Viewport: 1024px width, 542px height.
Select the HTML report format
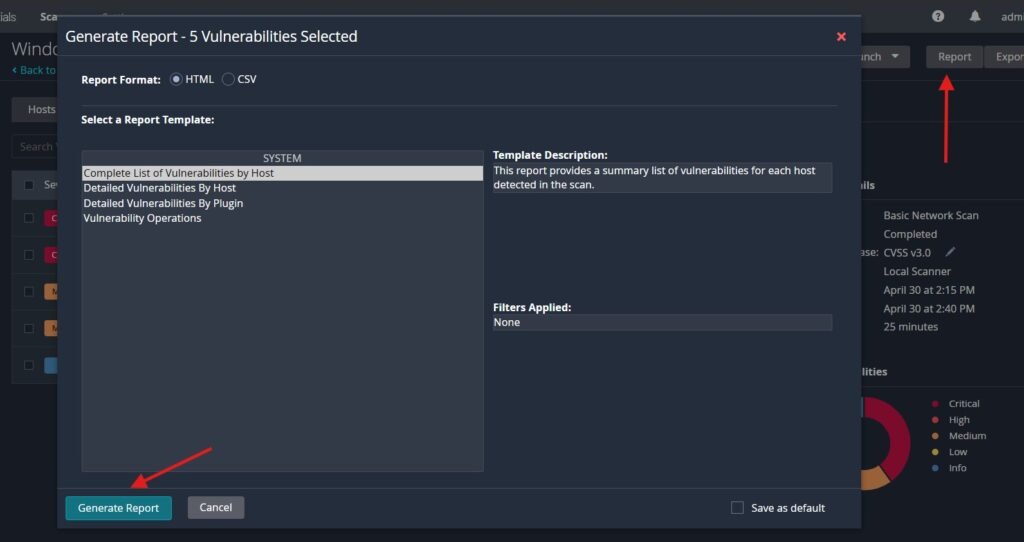click(x=177, y=79)
